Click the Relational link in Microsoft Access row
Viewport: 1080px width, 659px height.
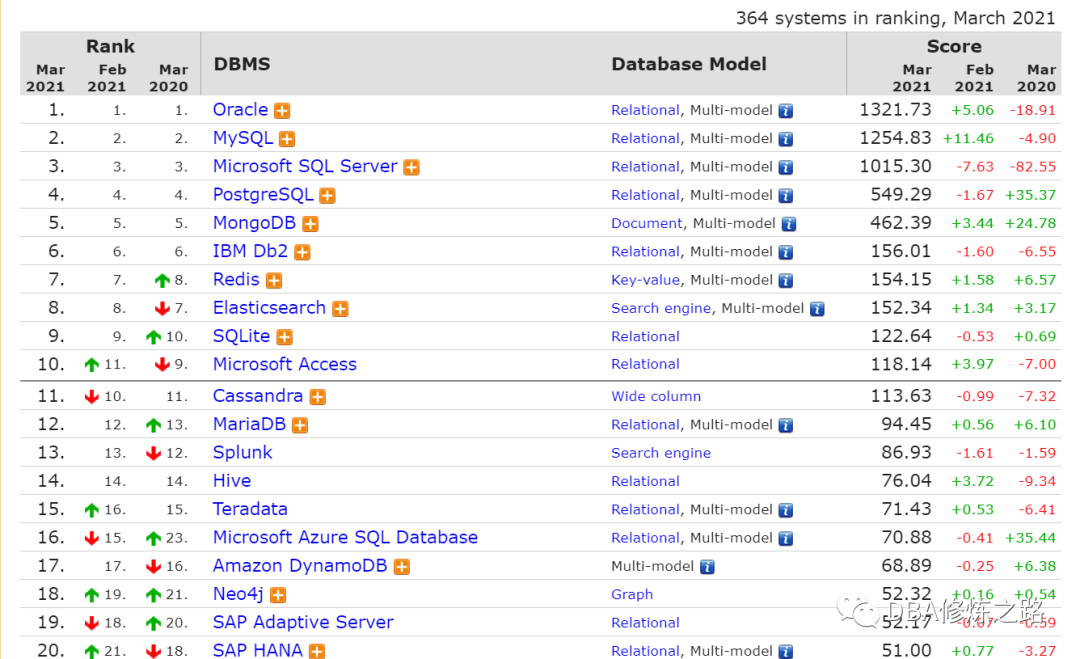coord(645,364)
